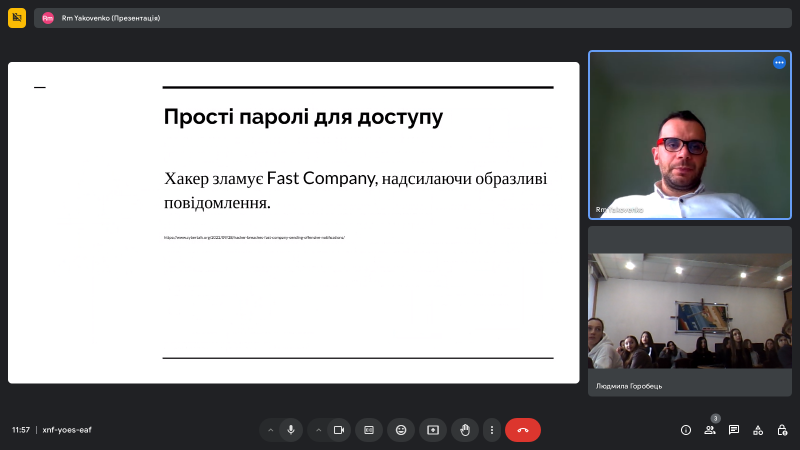The image size is (800, 450).
Task: Click the source URL on the slide
Action: (x=254, y=237)
